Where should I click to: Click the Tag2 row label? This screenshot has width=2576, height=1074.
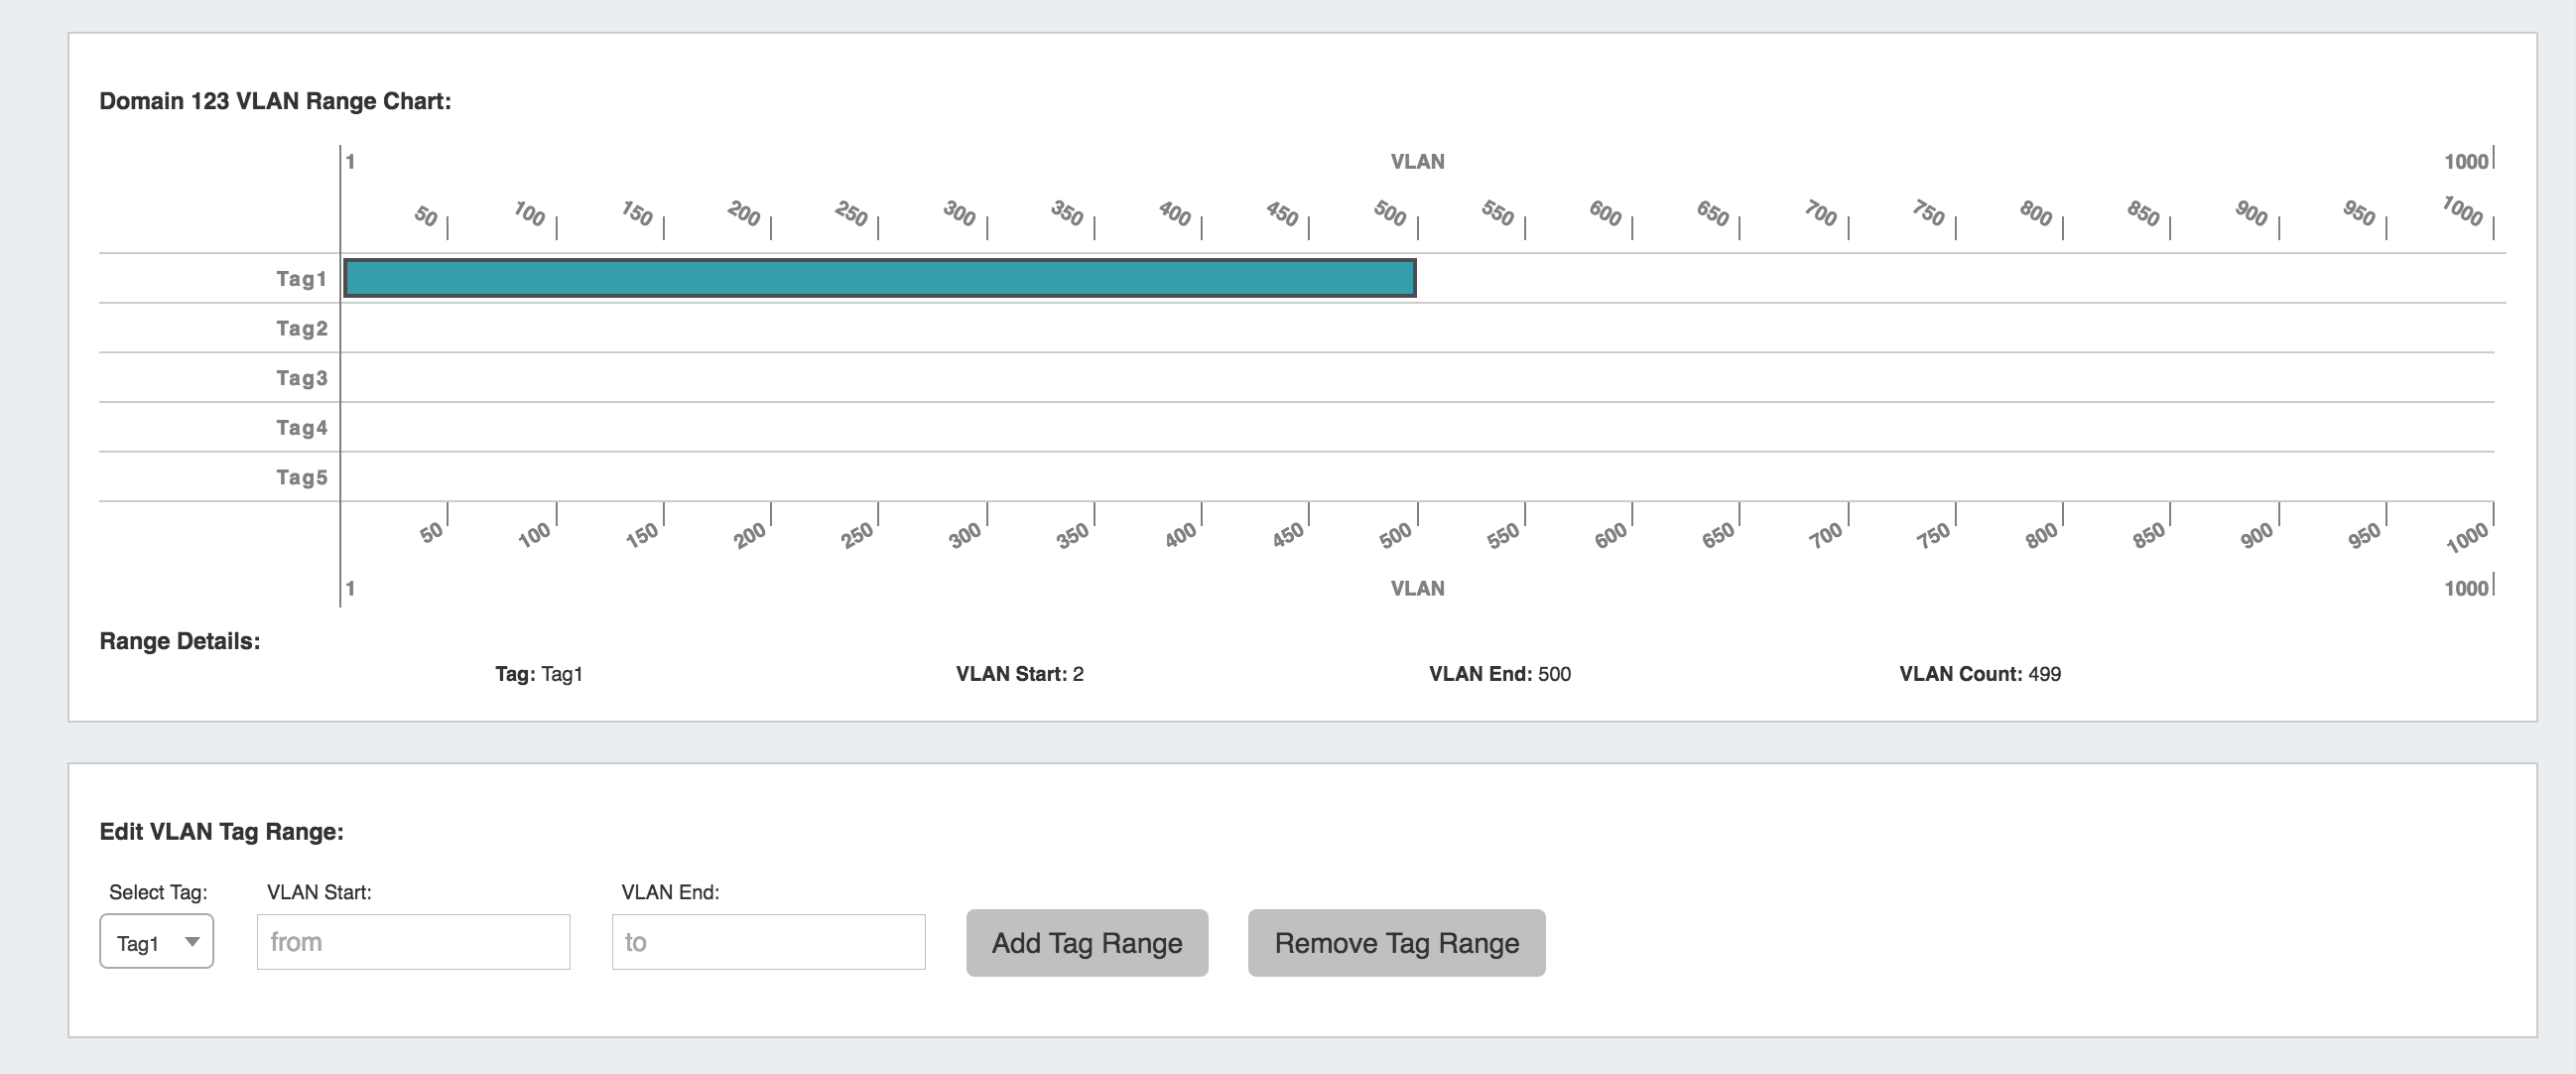[x=301, y=328]
